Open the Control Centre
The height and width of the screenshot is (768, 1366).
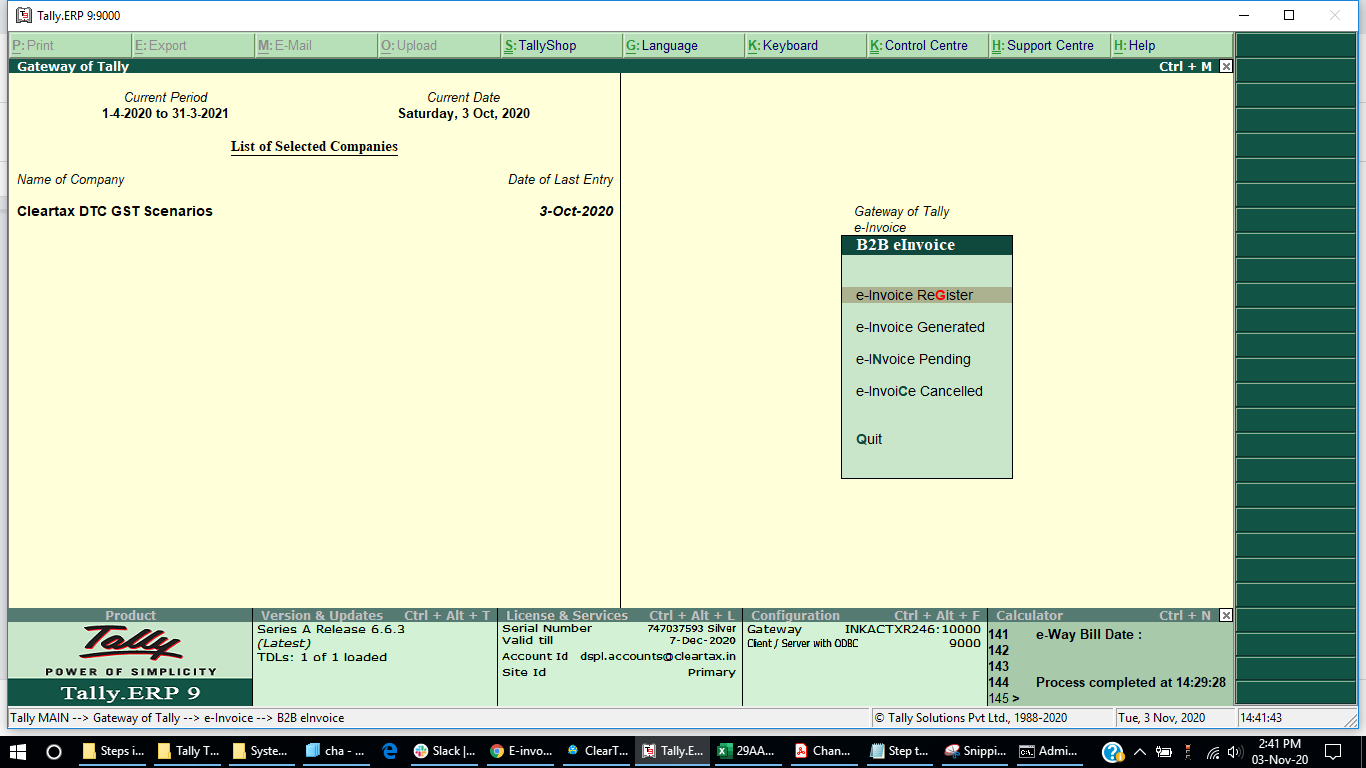point(927,45)
